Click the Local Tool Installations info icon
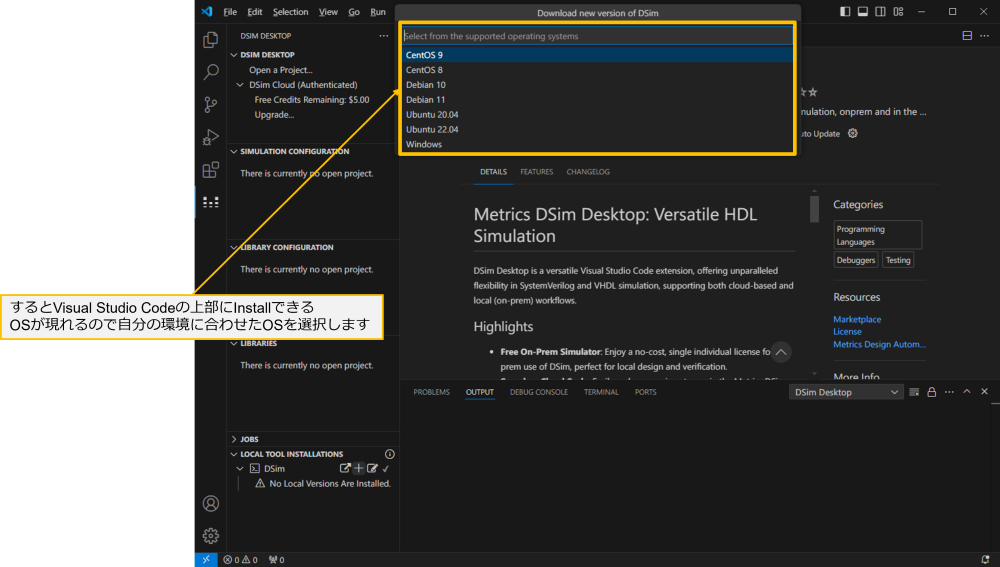Screen dimensions: 1000x567 (x=390, y=454)
